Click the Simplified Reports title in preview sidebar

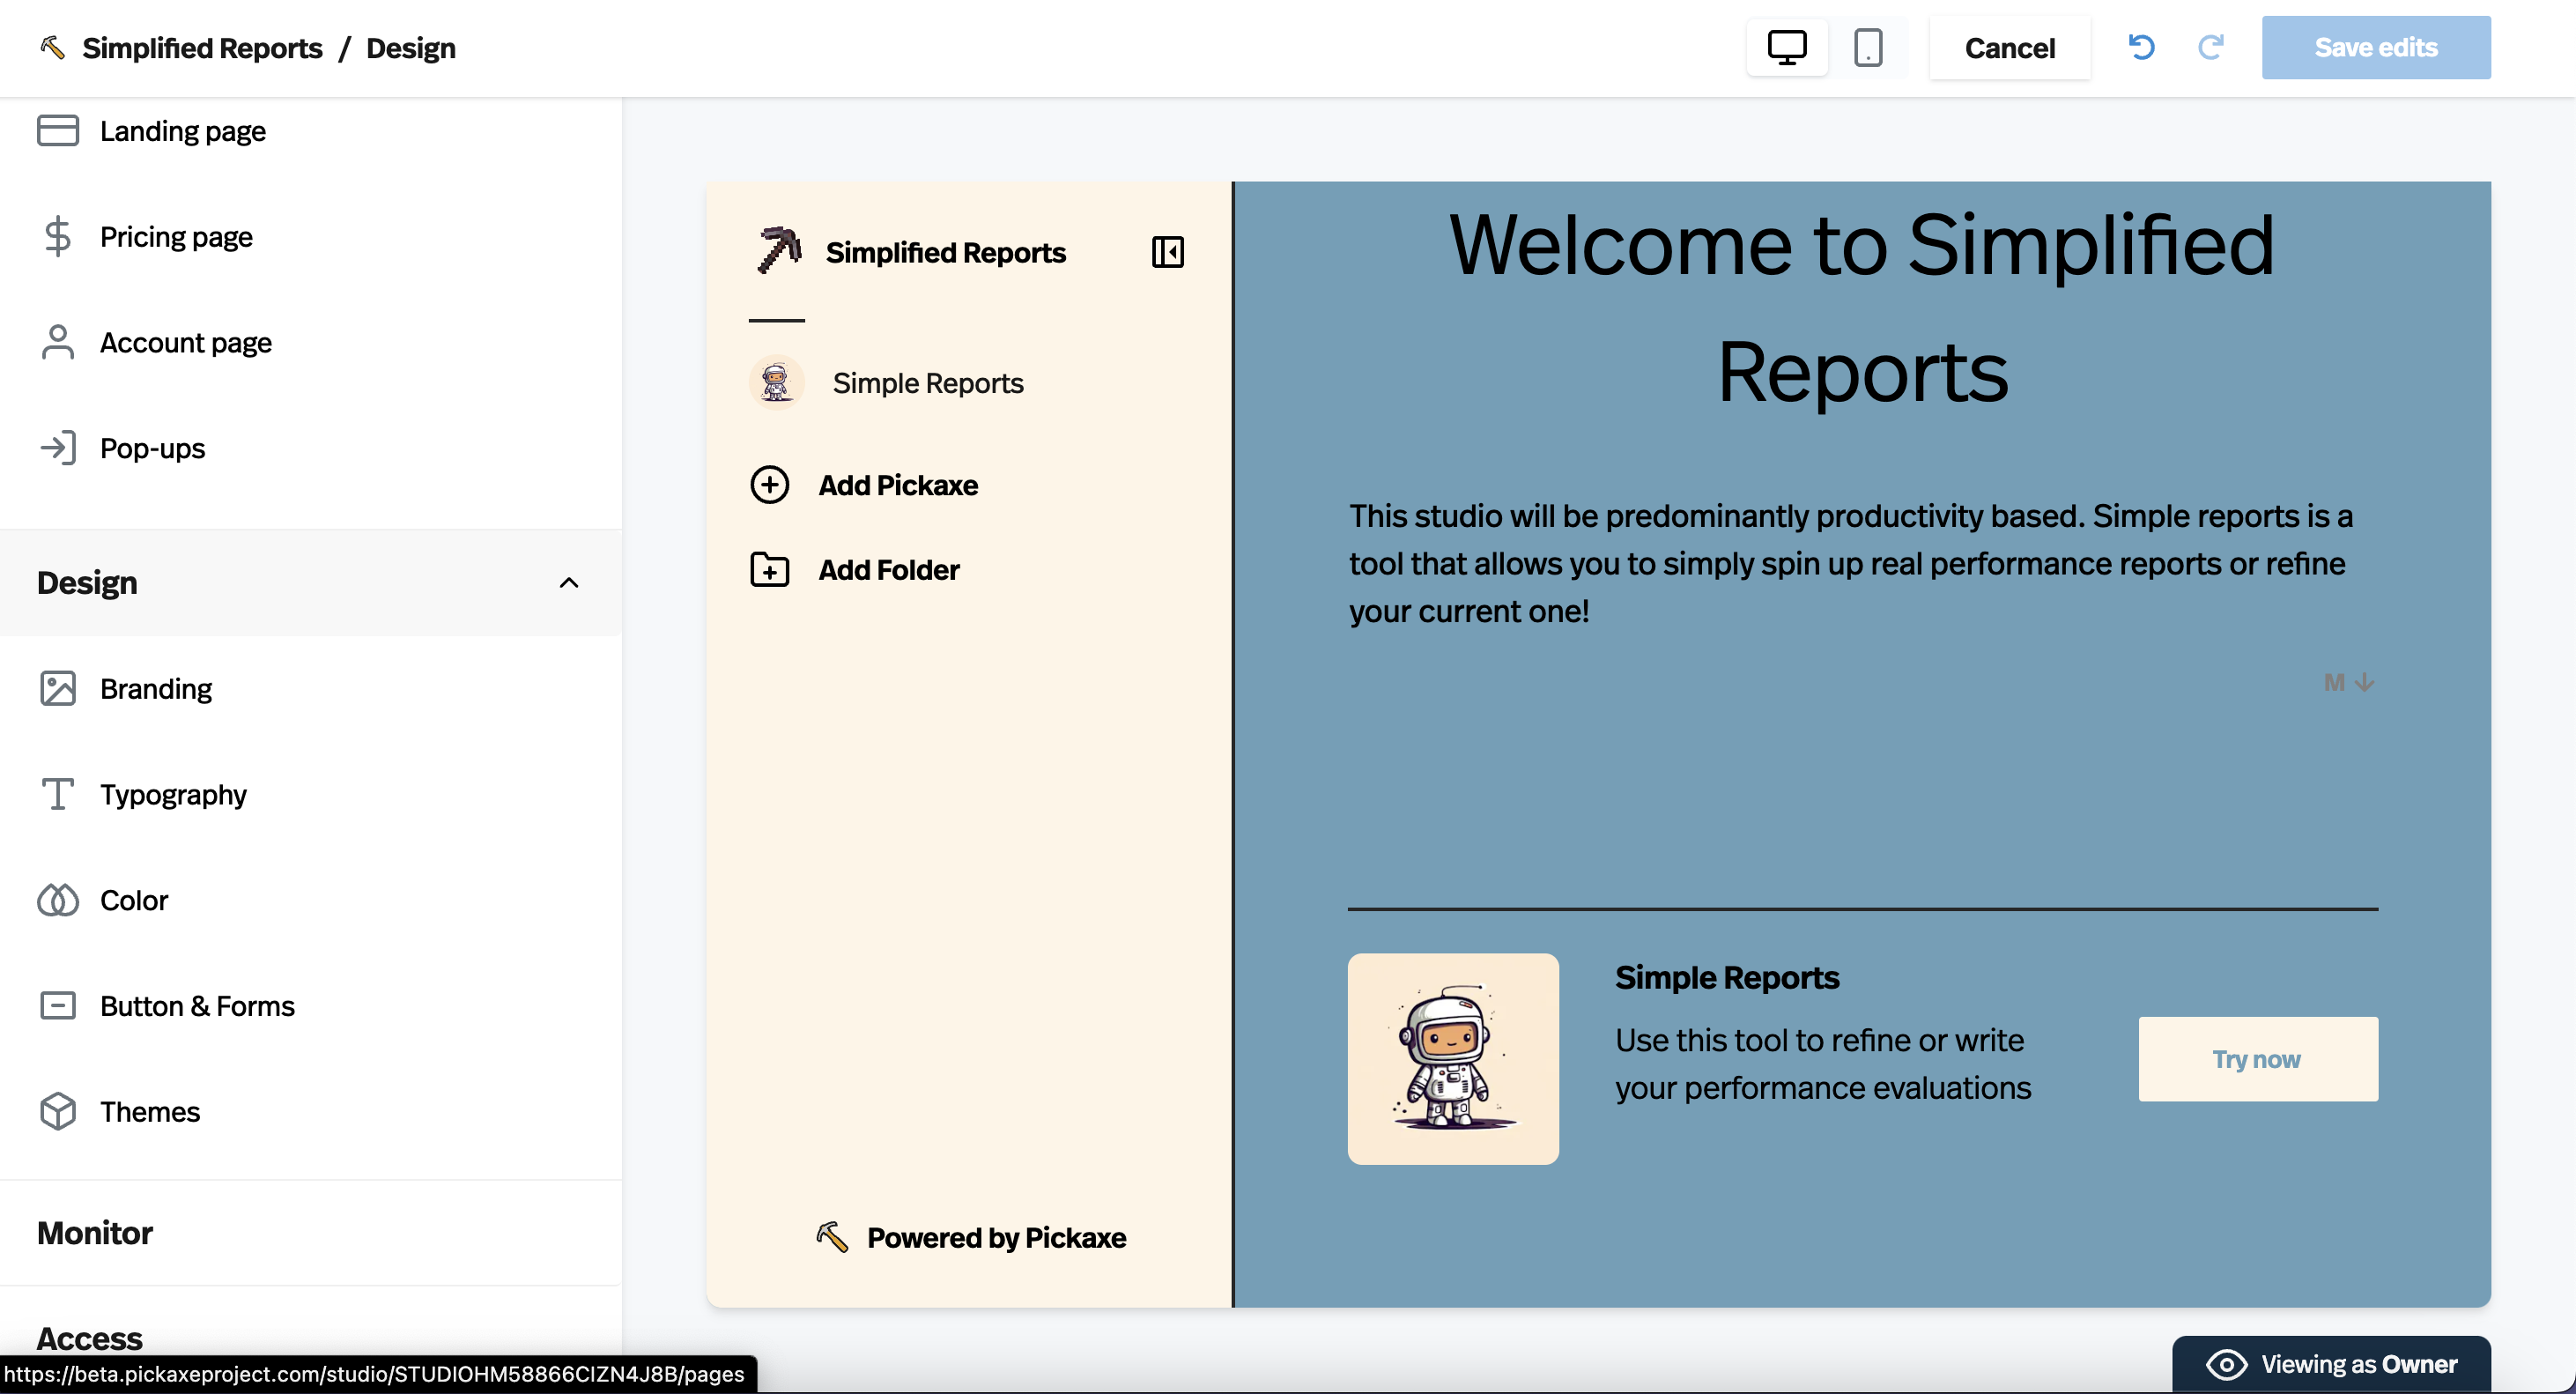pos(945,253)
